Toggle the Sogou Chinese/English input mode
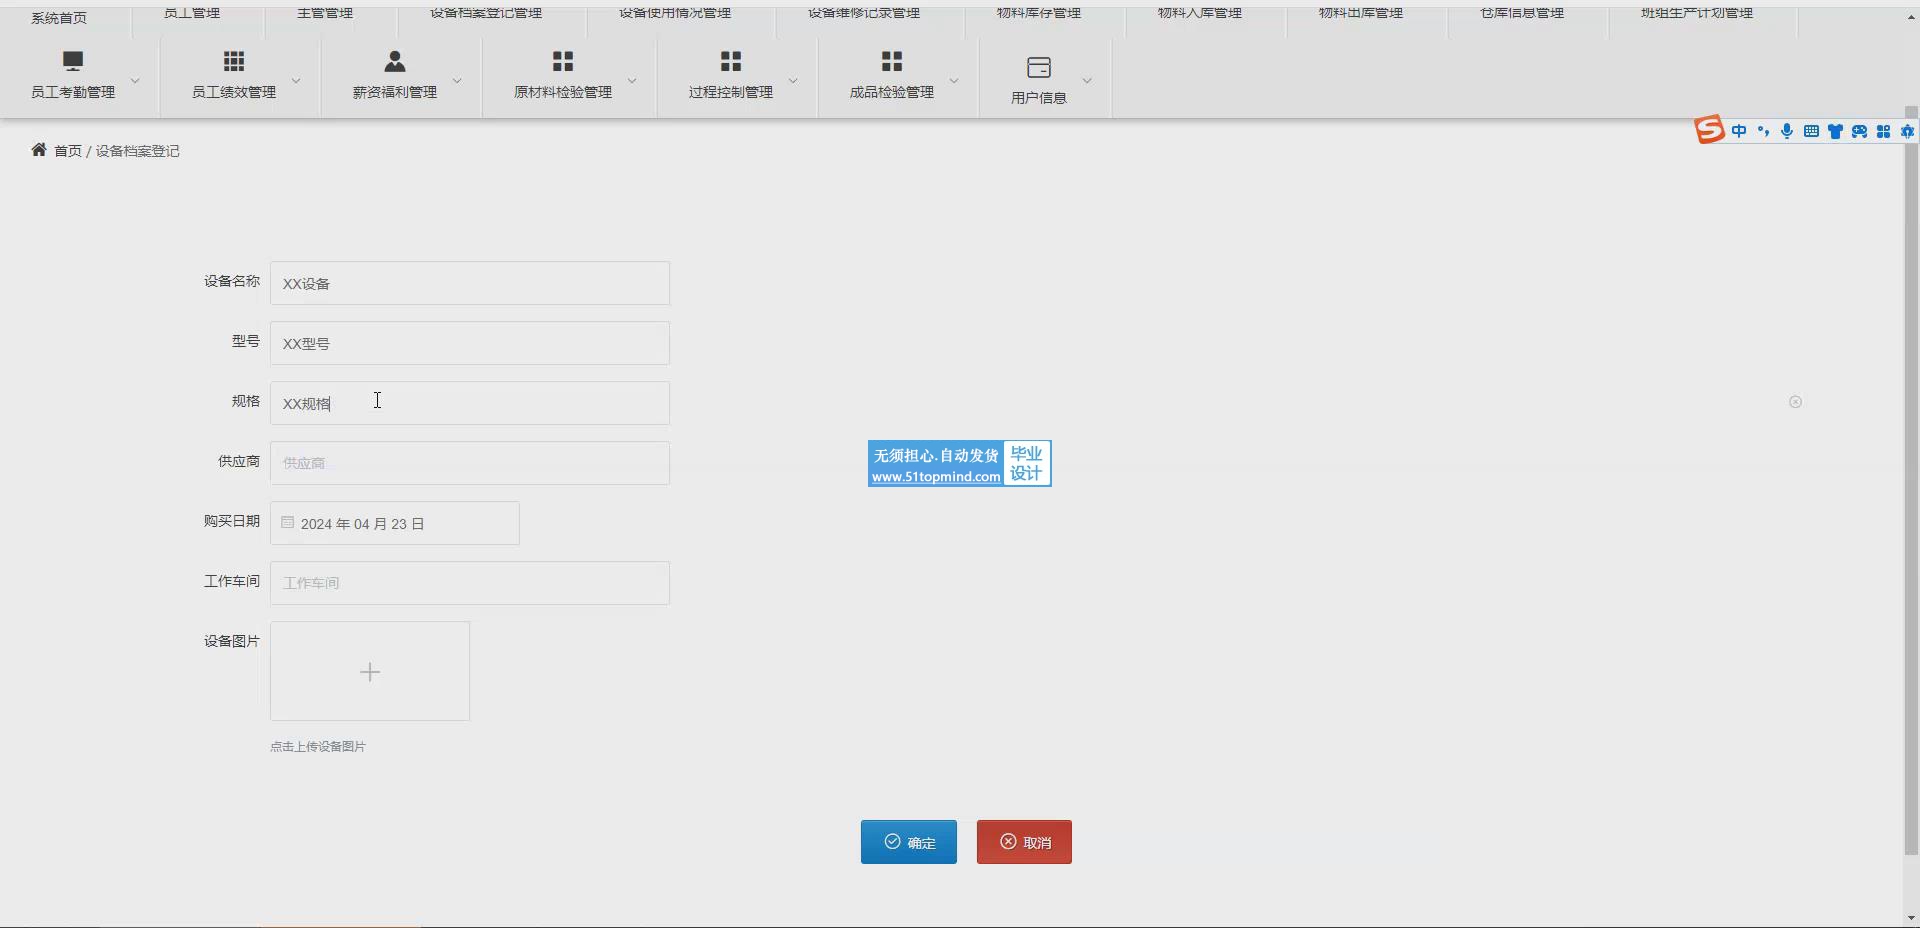 [x=1739, y=131]
